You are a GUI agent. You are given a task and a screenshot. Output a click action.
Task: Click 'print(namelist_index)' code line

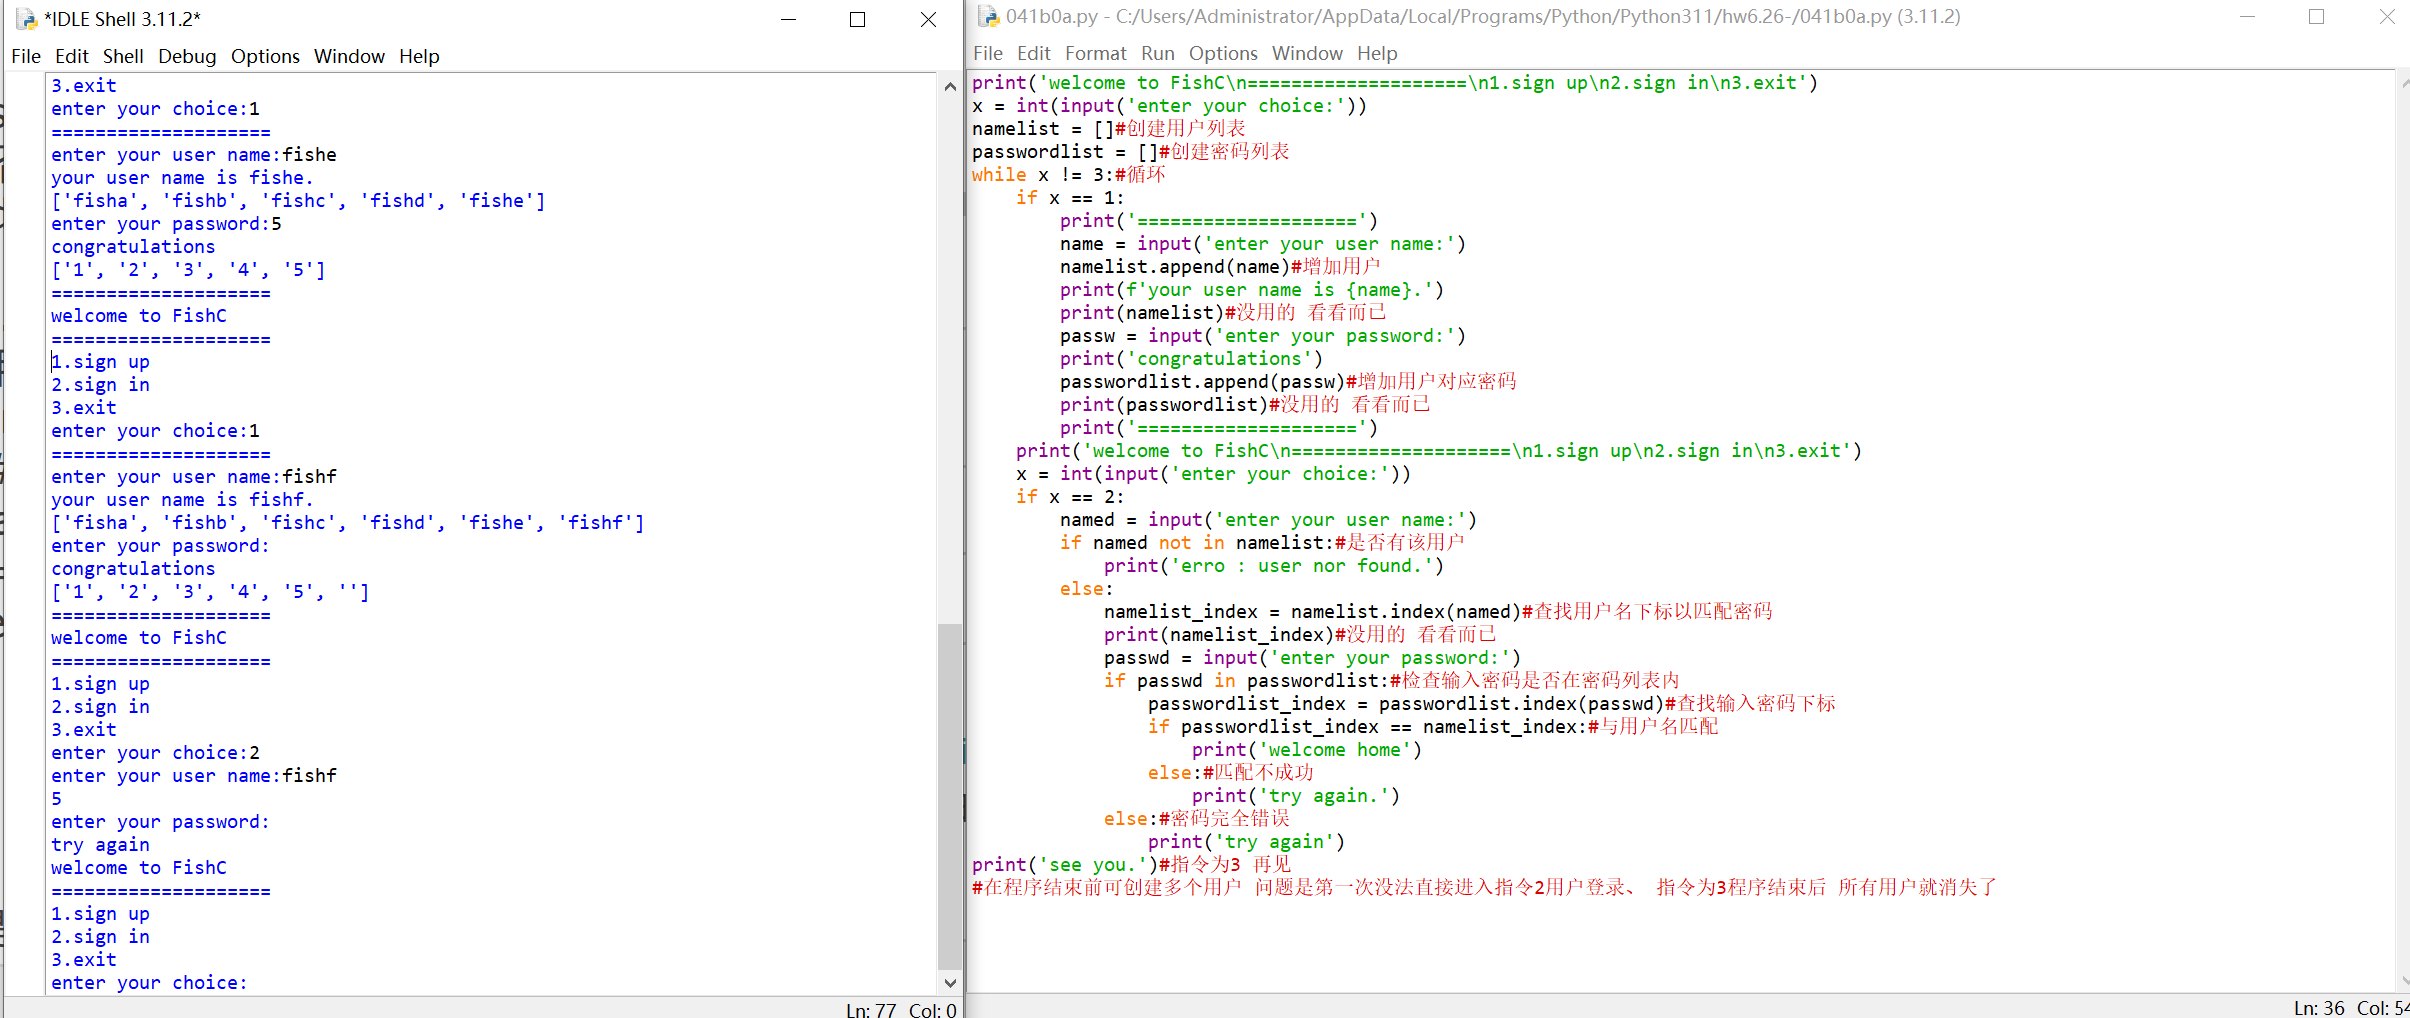point(1300,635)
